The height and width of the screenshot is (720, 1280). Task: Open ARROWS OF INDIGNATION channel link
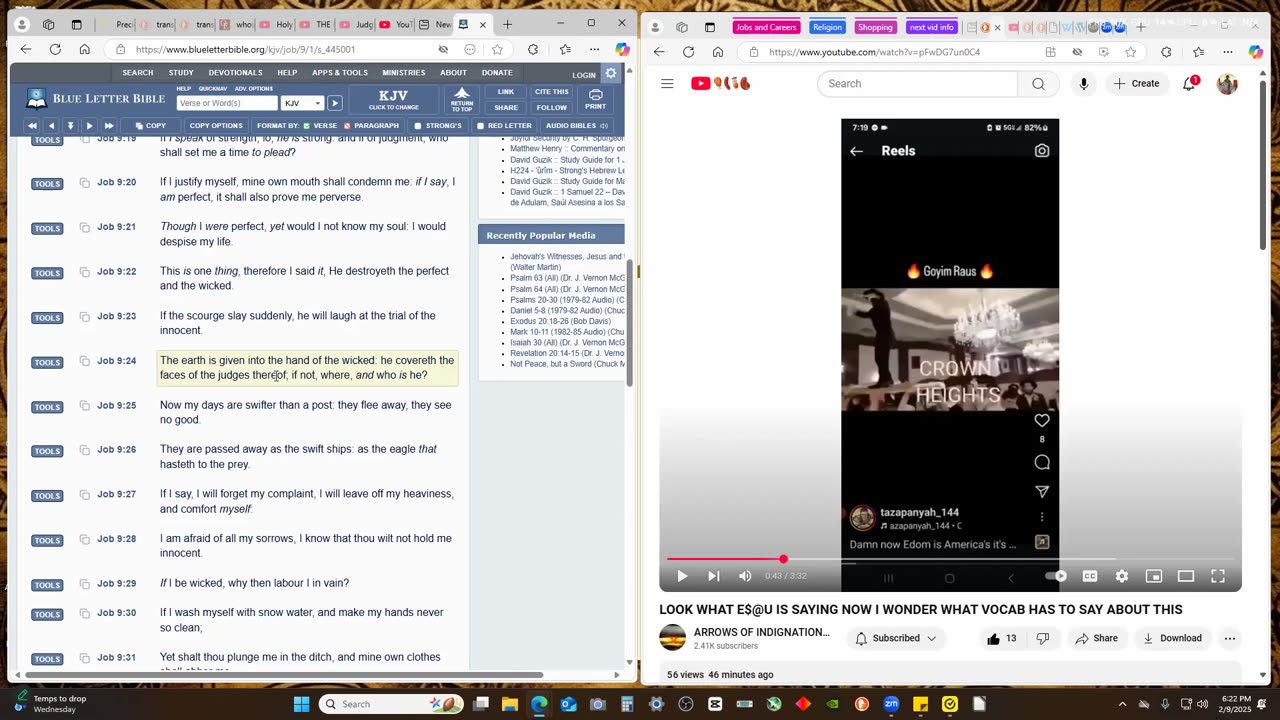pyautogui.click(x=762, y=632)
